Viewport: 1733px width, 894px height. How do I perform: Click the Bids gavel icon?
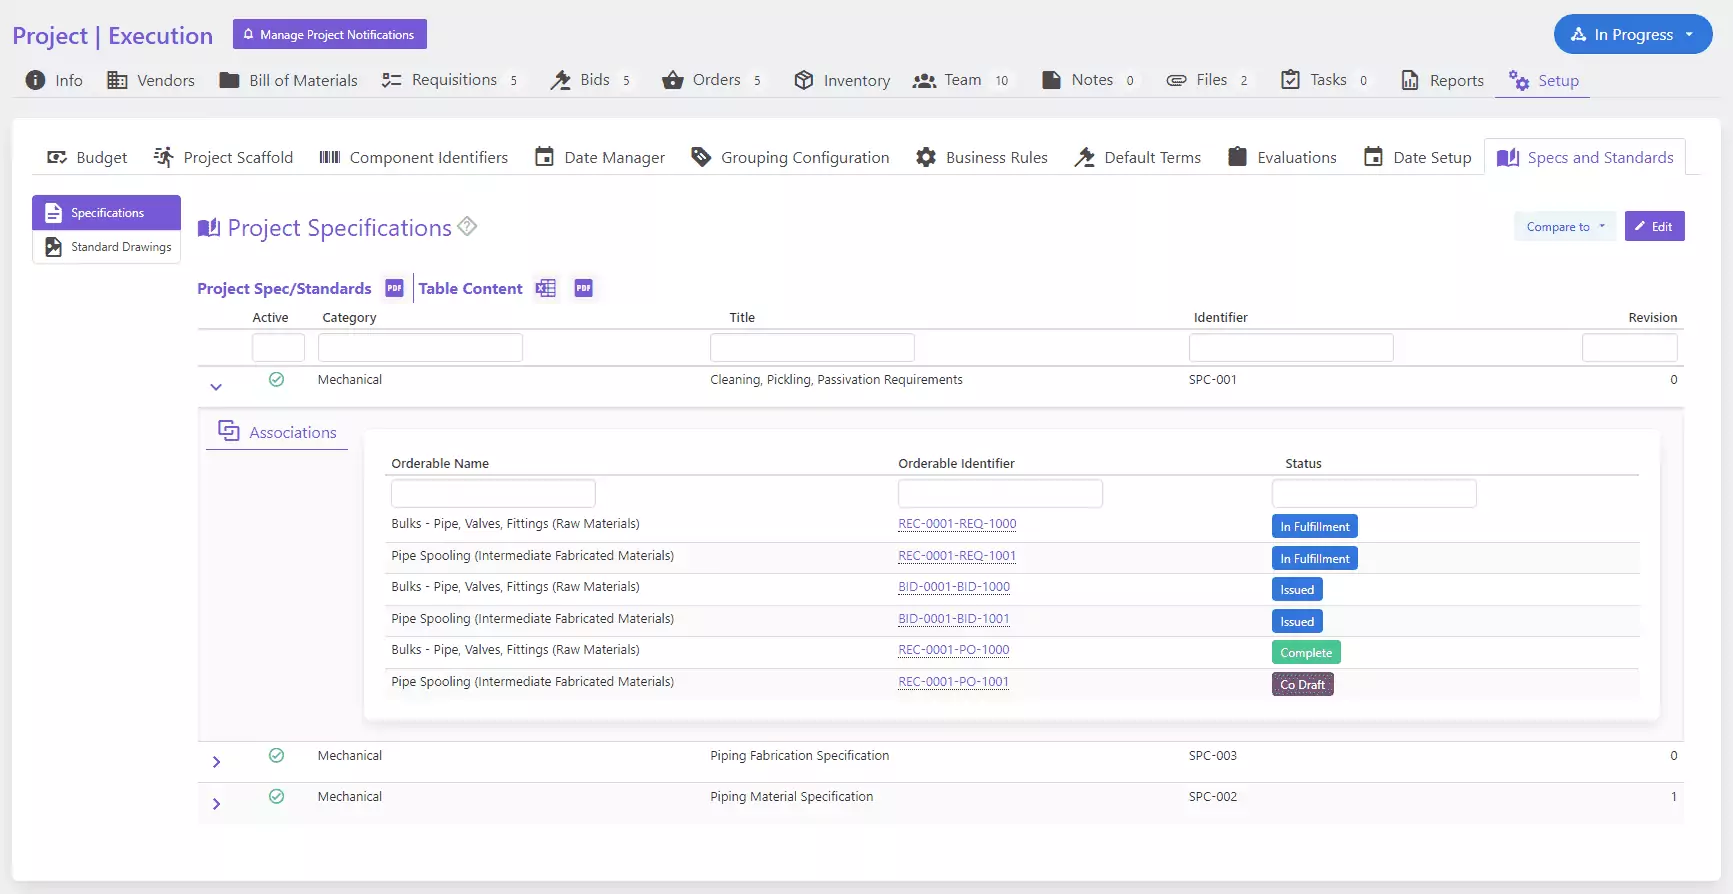pos(560,80)
